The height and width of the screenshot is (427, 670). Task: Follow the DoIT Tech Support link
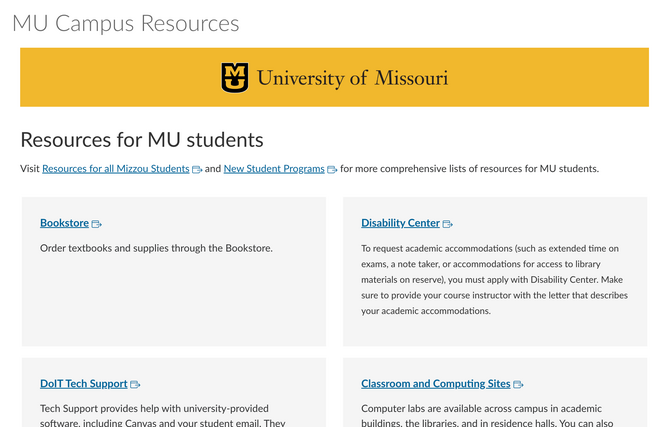pyautogui.click(x=83, y=383)
